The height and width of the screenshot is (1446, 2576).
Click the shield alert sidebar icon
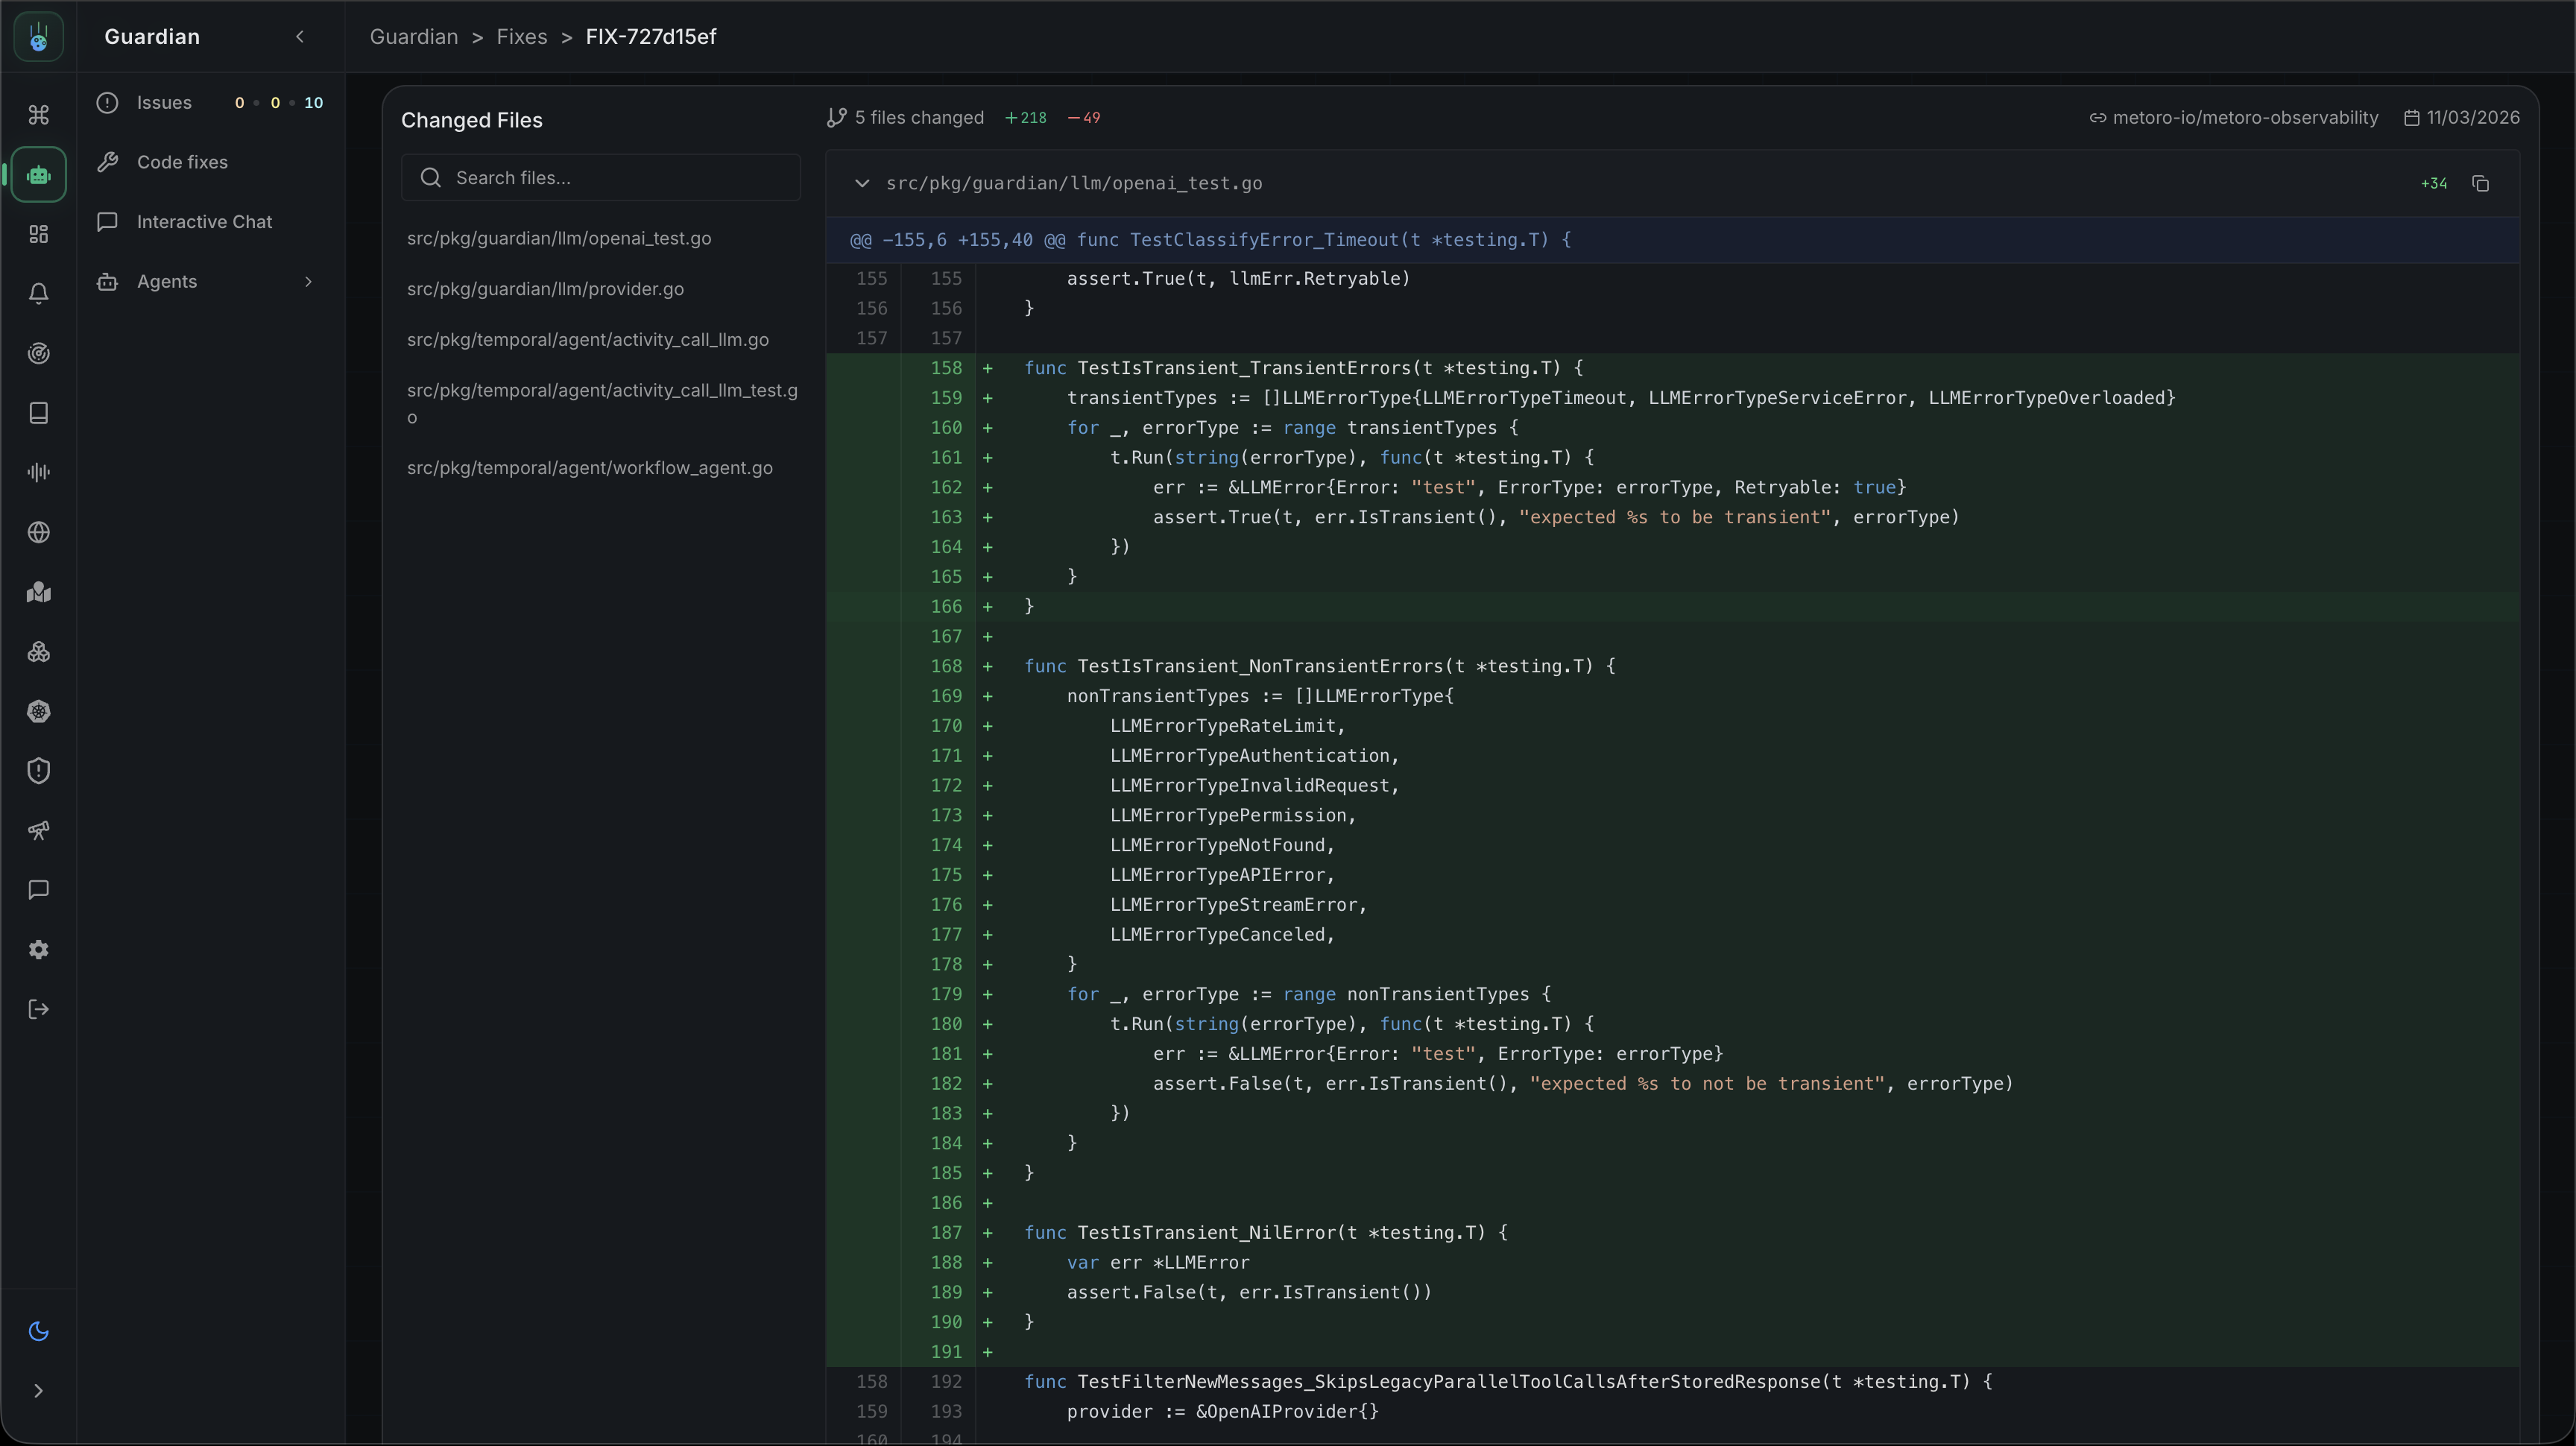[39, 771]
